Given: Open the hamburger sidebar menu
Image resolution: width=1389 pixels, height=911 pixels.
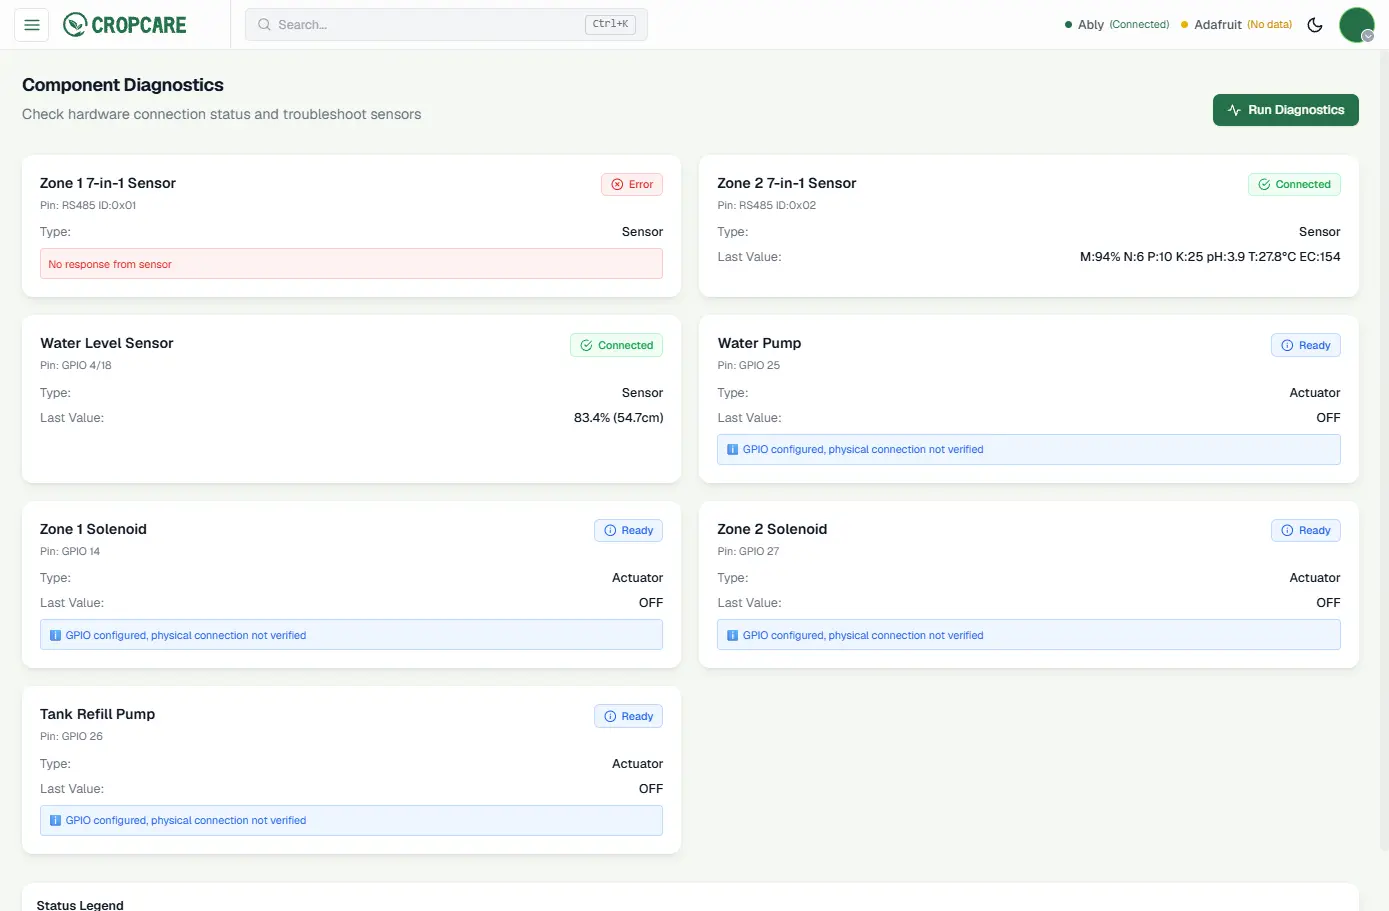Looking at the screenshot, I should coord(32,25).
